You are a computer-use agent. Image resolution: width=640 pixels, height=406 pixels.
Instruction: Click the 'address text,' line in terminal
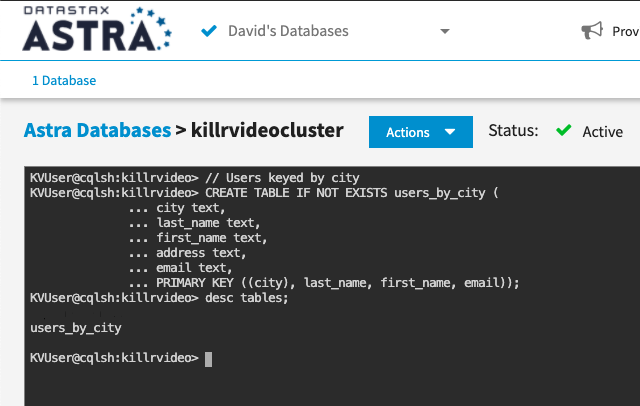(201, 253)
